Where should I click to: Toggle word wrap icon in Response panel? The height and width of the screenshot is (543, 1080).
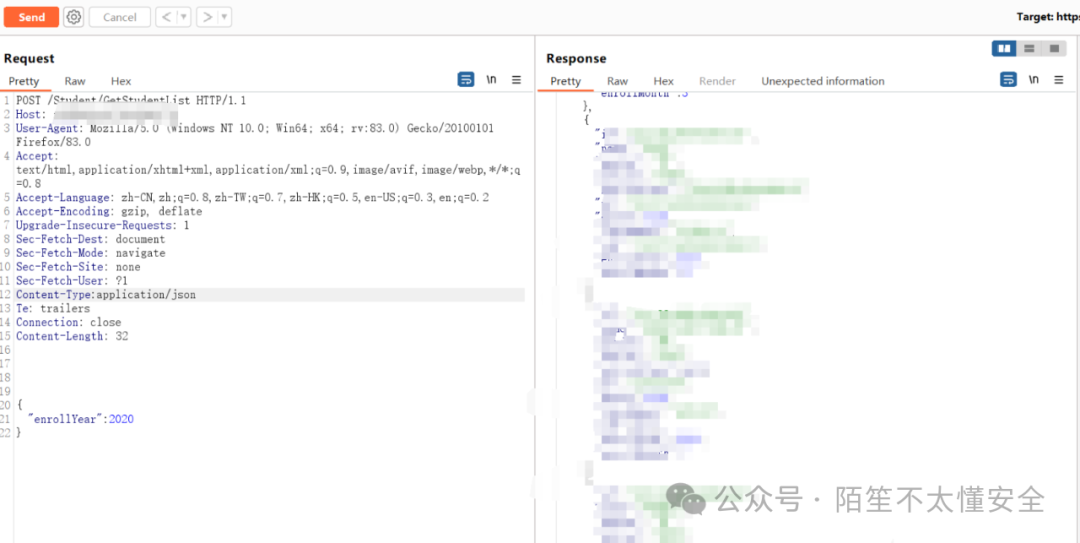(x=1008, y=80)
